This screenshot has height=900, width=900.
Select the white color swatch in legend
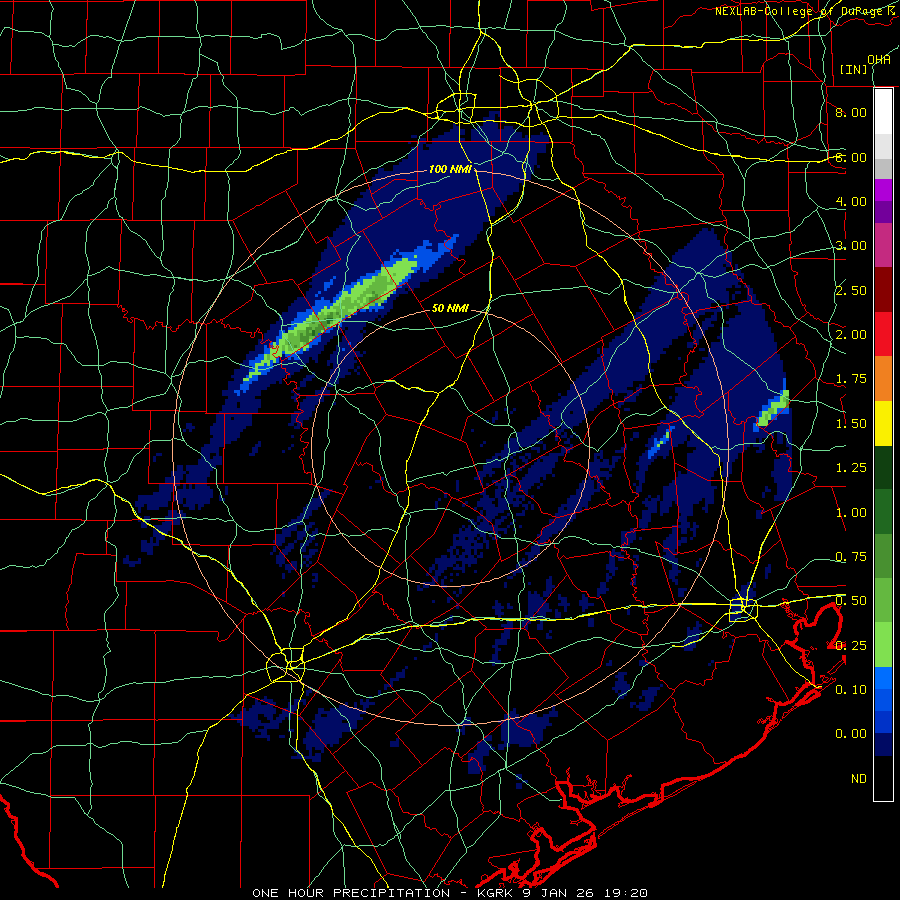[883, 112]
